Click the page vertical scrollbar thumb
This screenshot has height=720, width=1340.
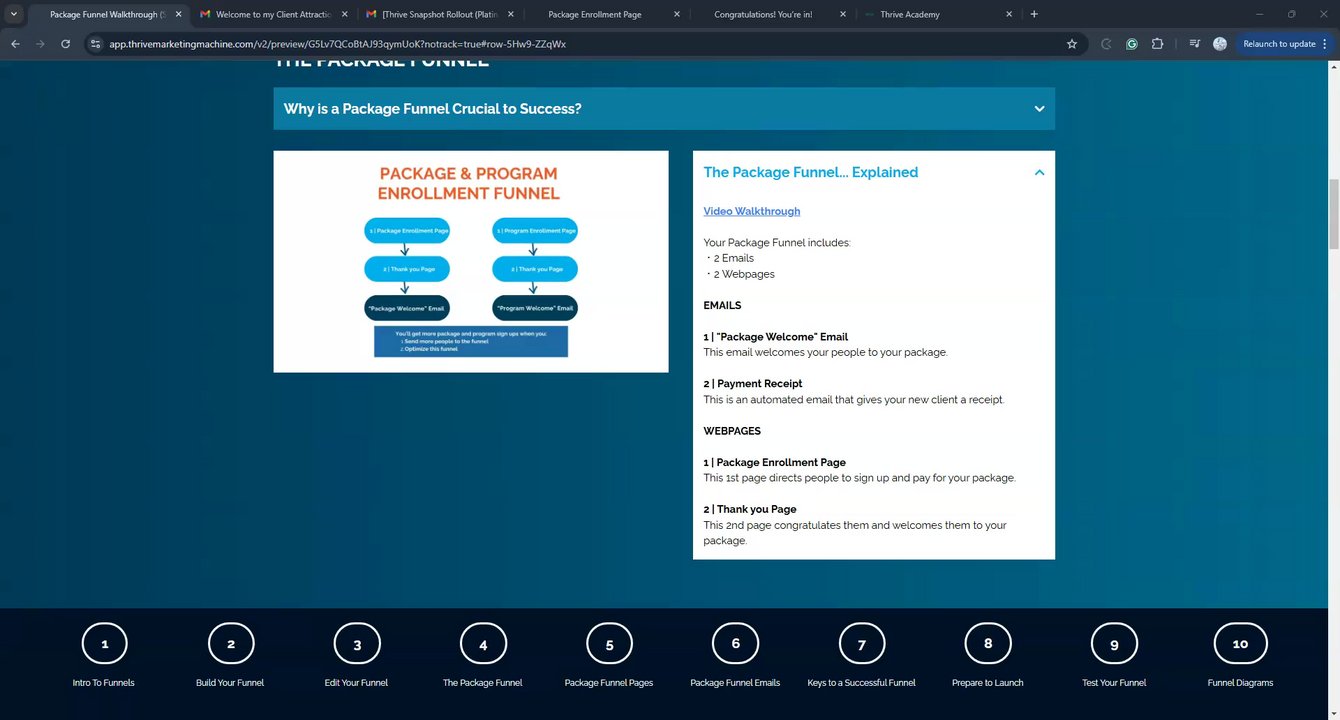click(1333, 215)
